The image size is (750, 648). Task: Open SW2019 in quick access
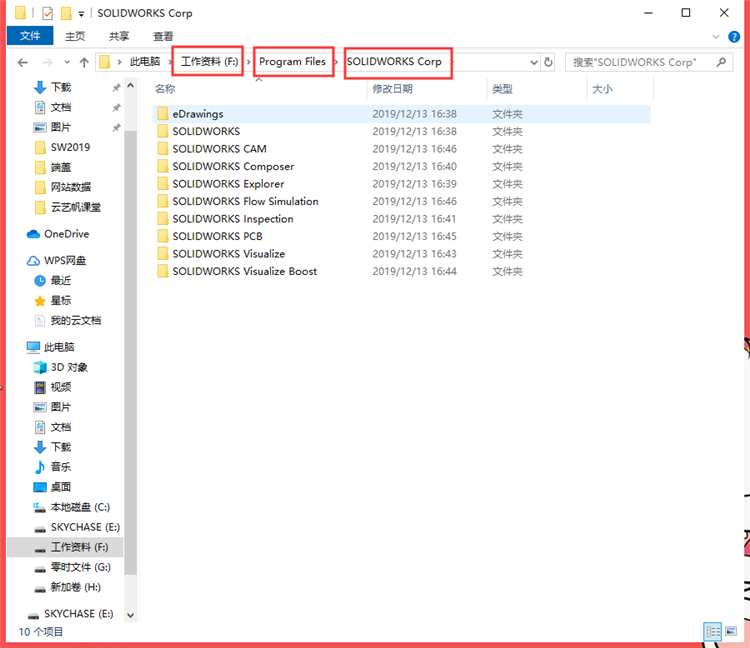coord(63,147)
